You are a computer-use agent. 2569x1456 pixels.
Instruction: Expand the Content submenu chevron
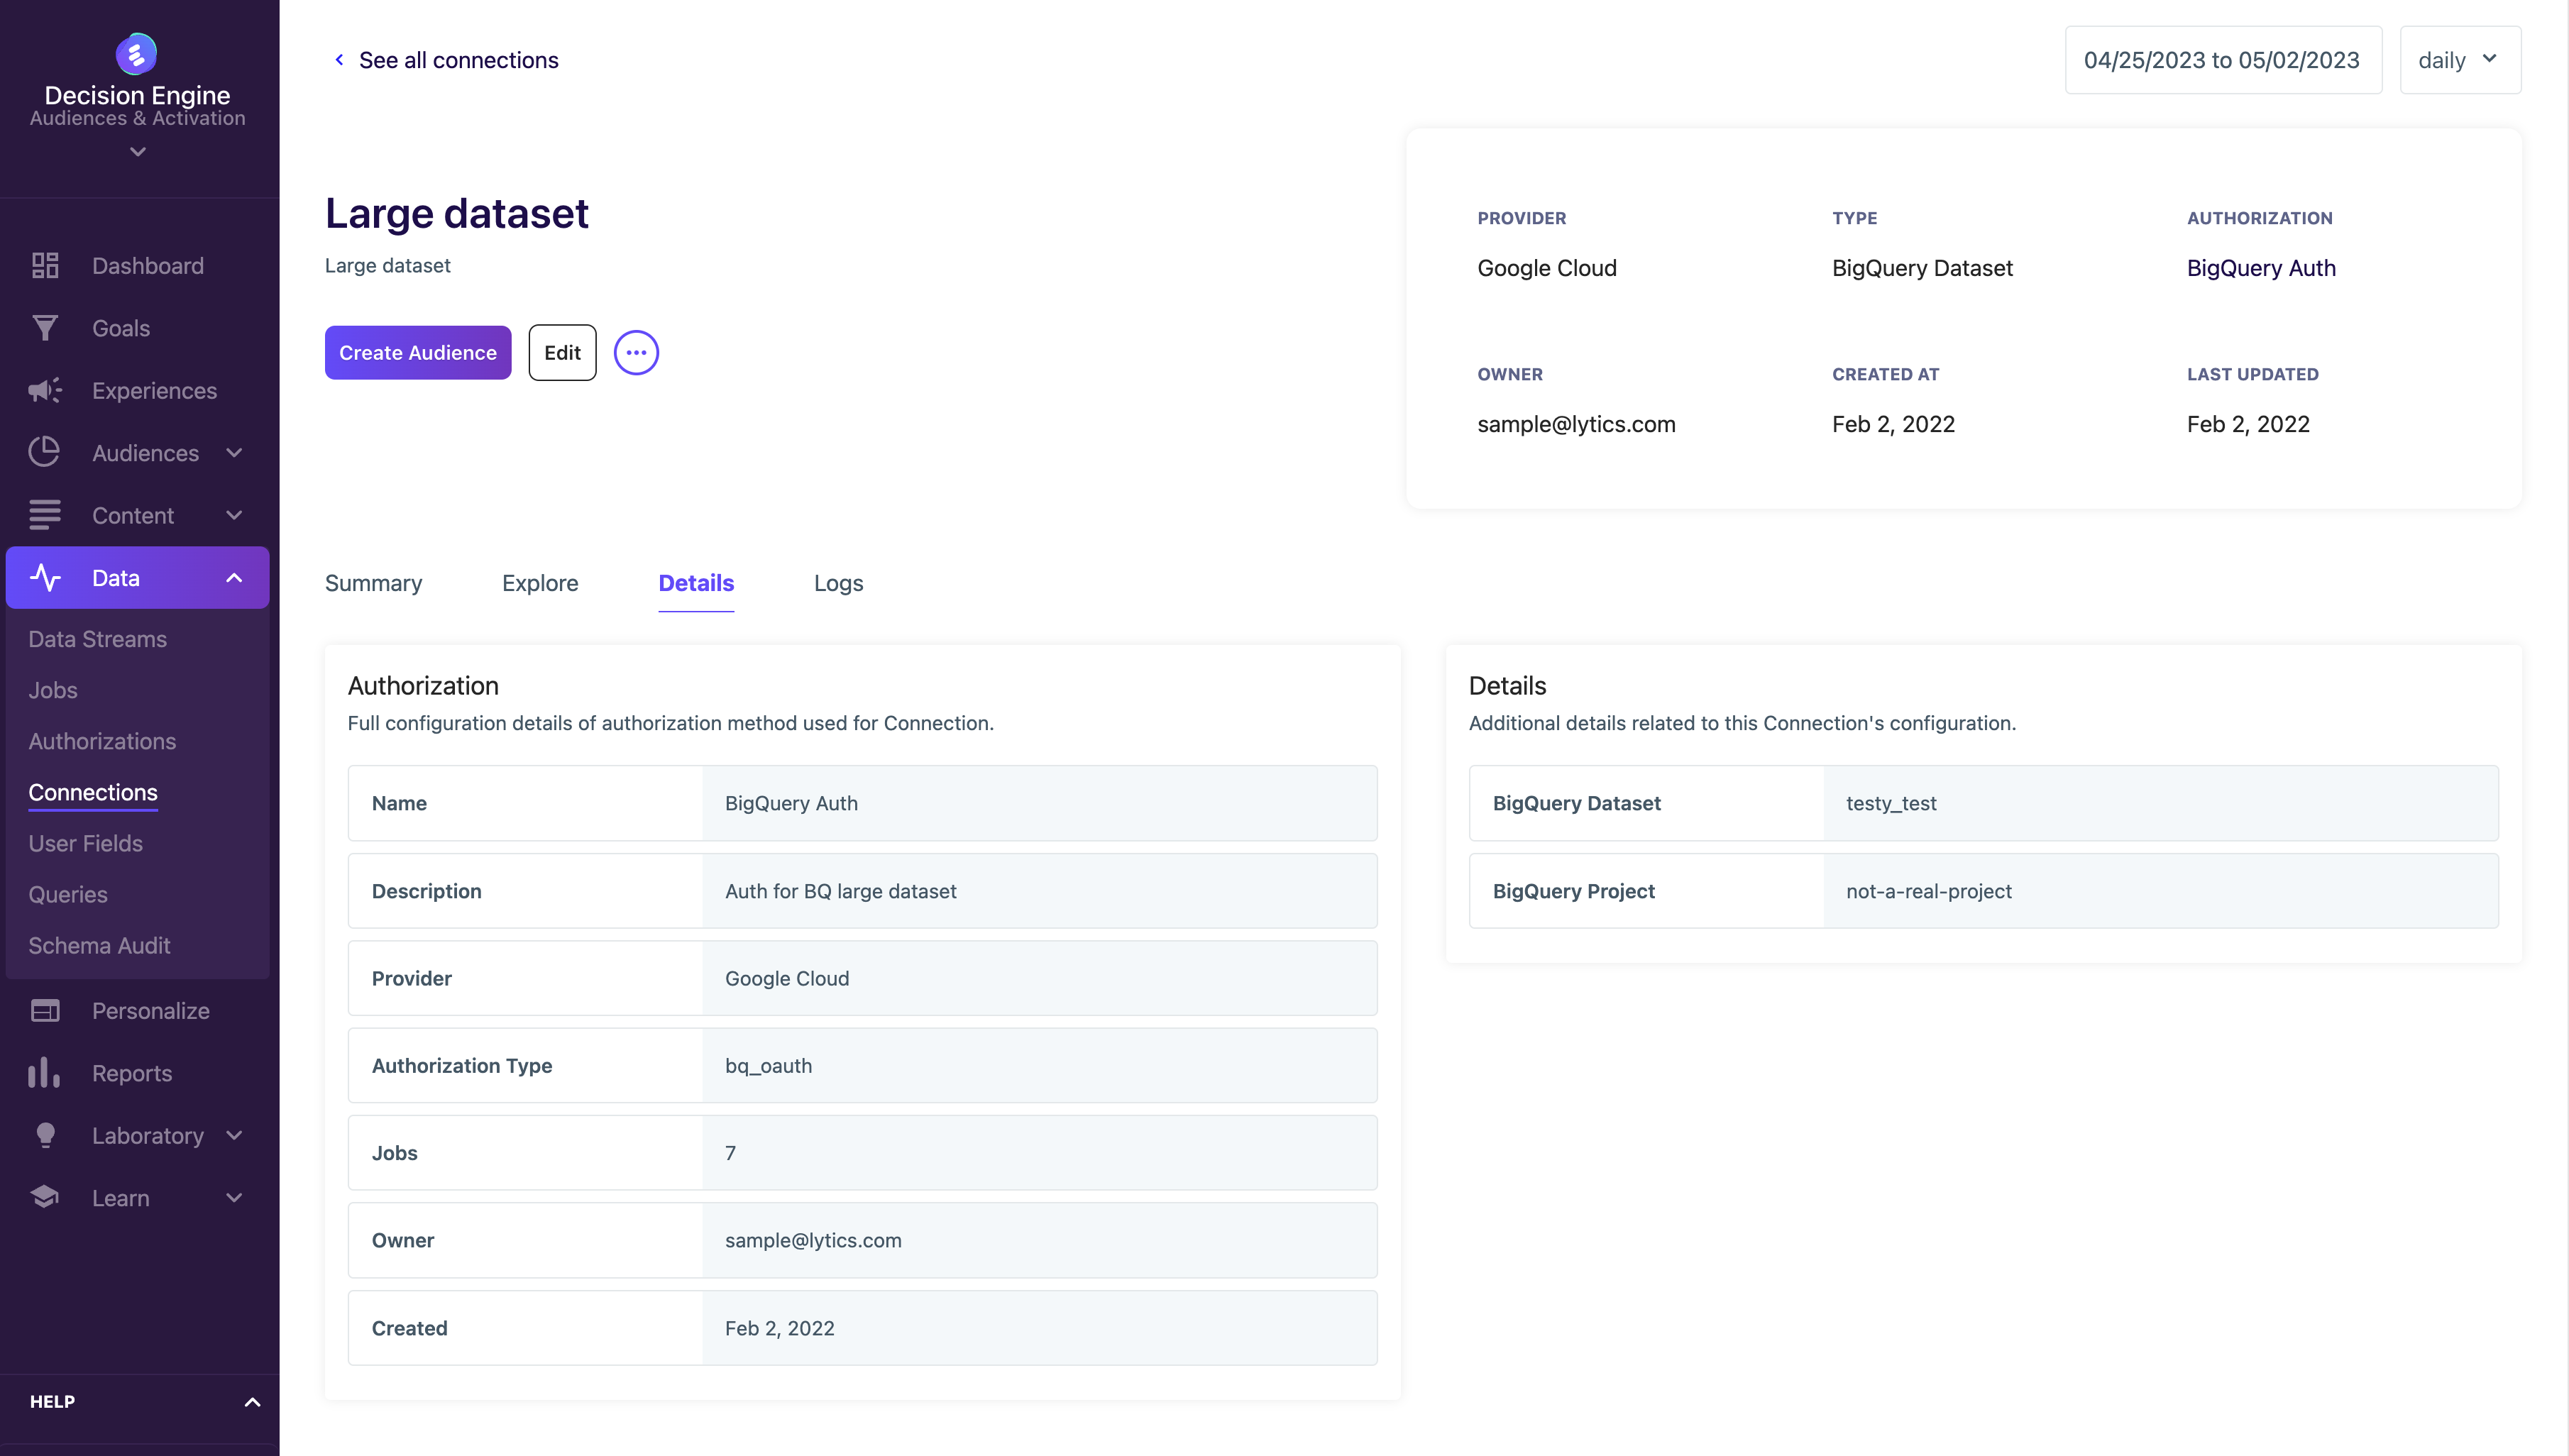click(x=235, y=516)
